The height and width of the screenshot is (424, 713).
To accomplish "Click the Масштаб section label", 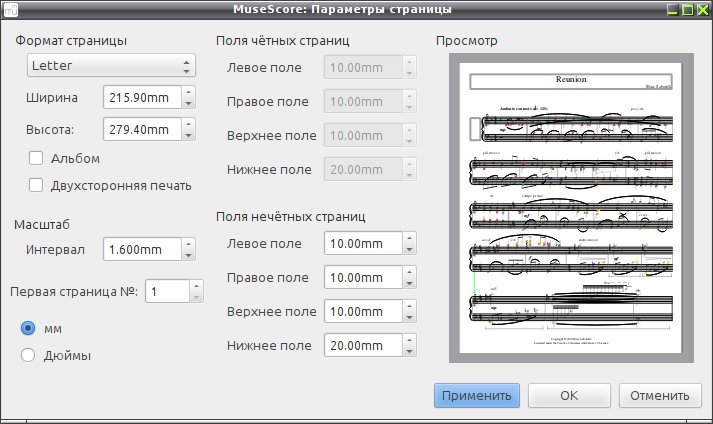I will point(42,224).
